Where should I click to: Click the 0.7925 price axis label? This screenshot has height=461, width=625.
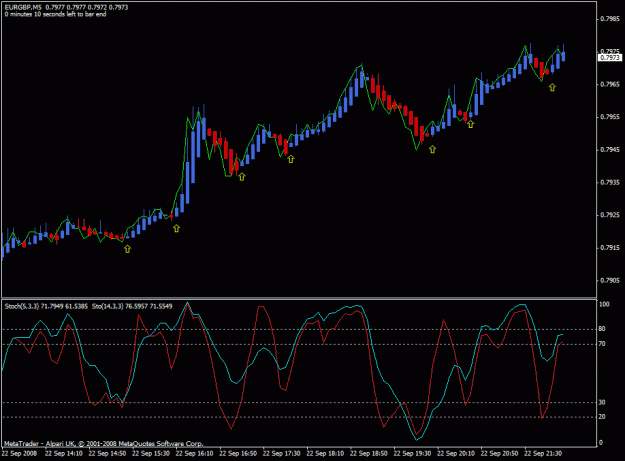(610, 215)
